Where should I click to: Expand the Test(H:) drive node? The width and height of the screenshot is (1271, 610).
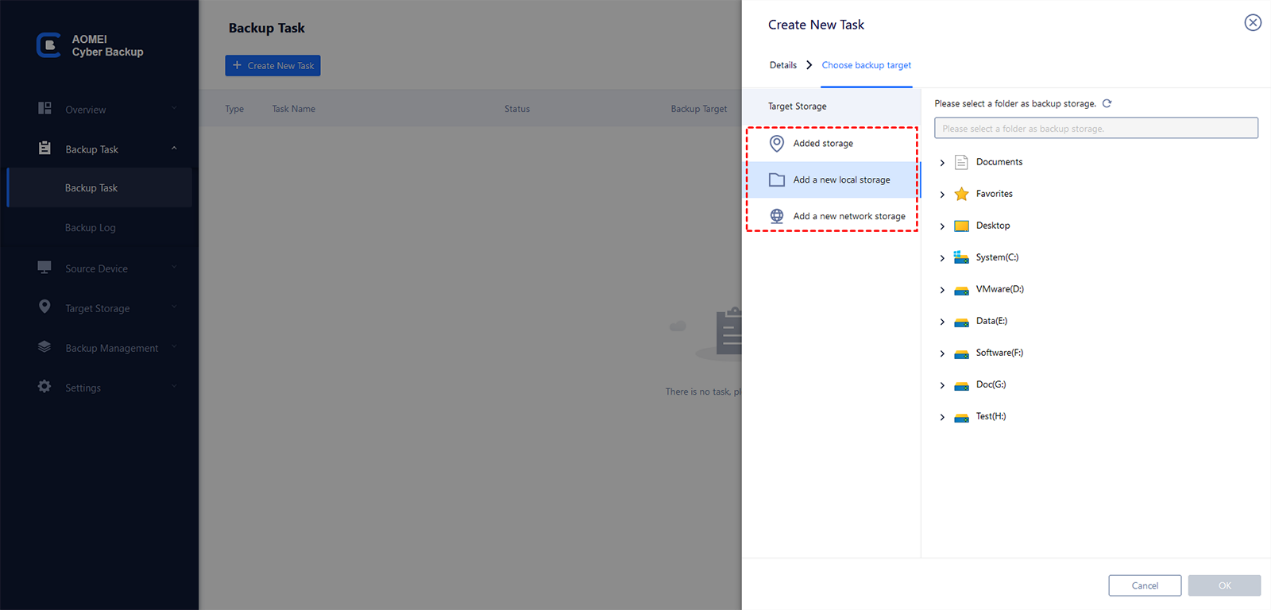coord(942,417)
